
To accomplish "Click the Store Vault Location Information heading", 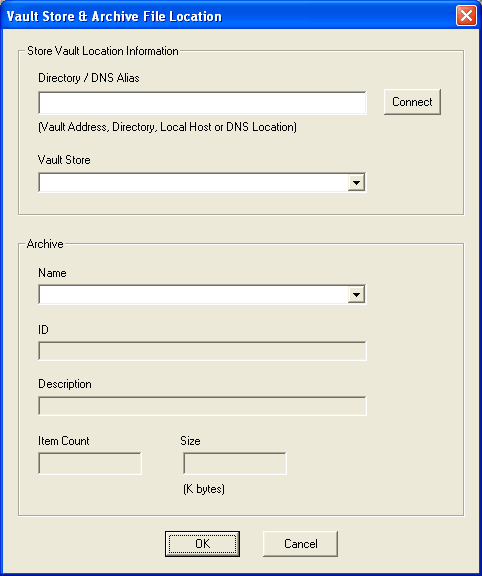I will [x=103, y=51].
